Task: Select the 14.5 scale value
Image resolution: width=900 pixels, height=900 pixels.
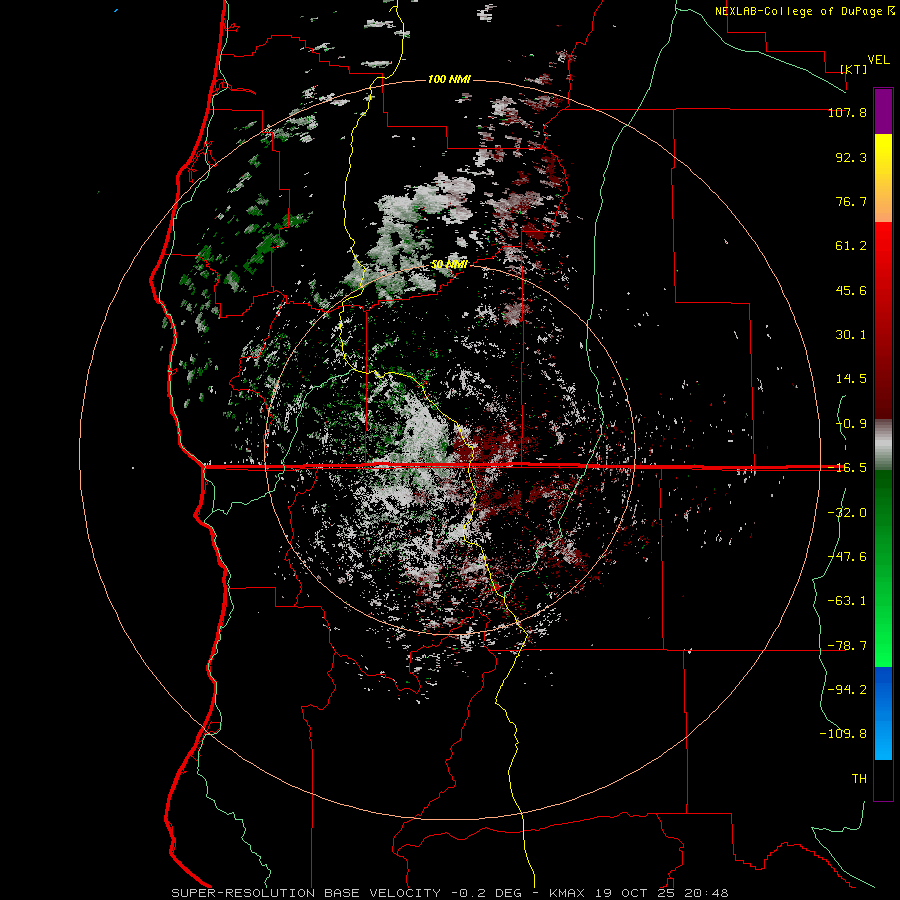Action: point(851,379)
